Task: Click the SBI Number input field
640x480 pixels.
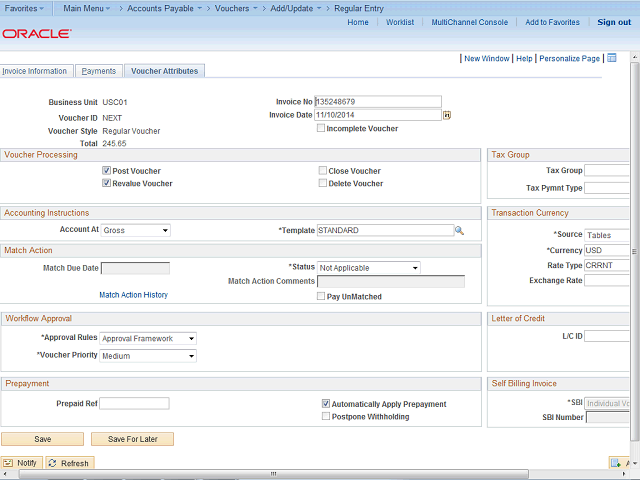Action: [608, 417]
